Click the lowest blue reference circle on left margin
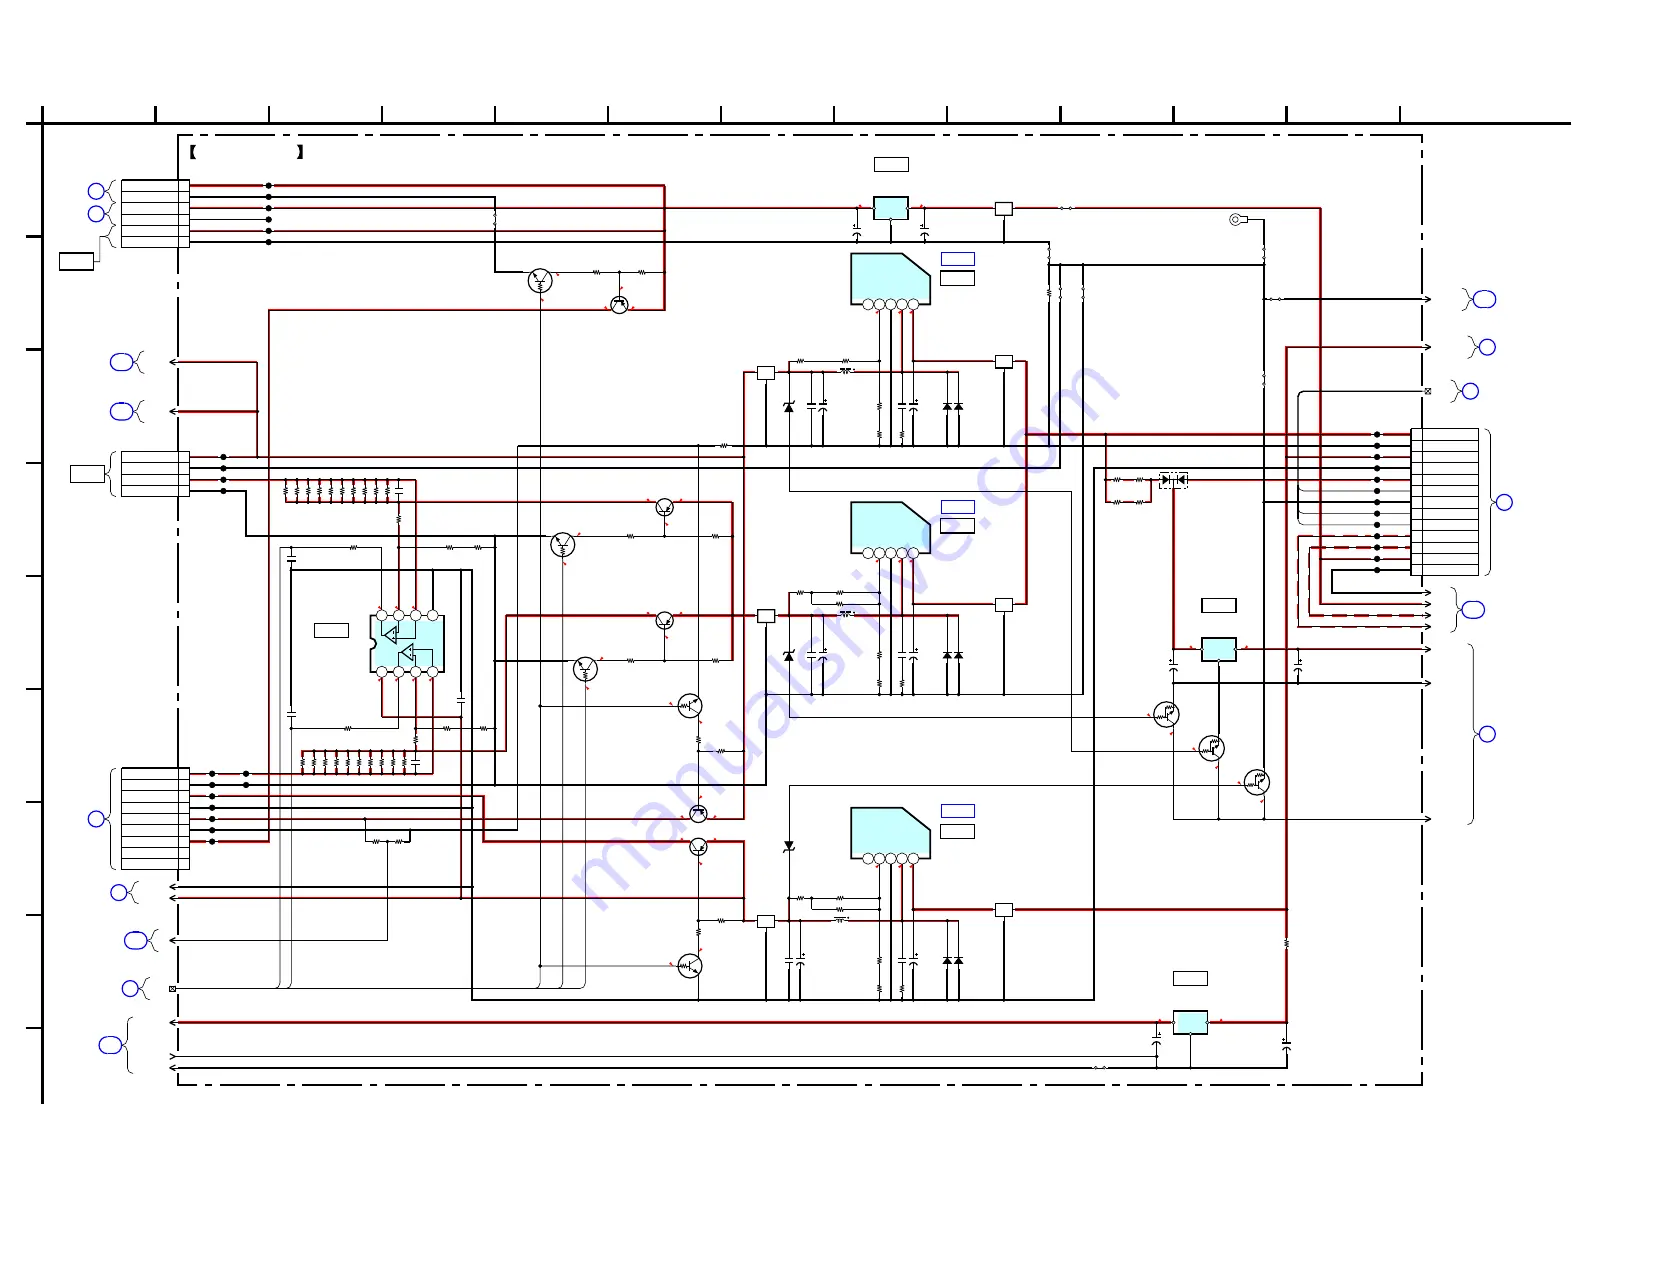The width and height of the screenshot is (1680, 1263). click(110, 1045)
